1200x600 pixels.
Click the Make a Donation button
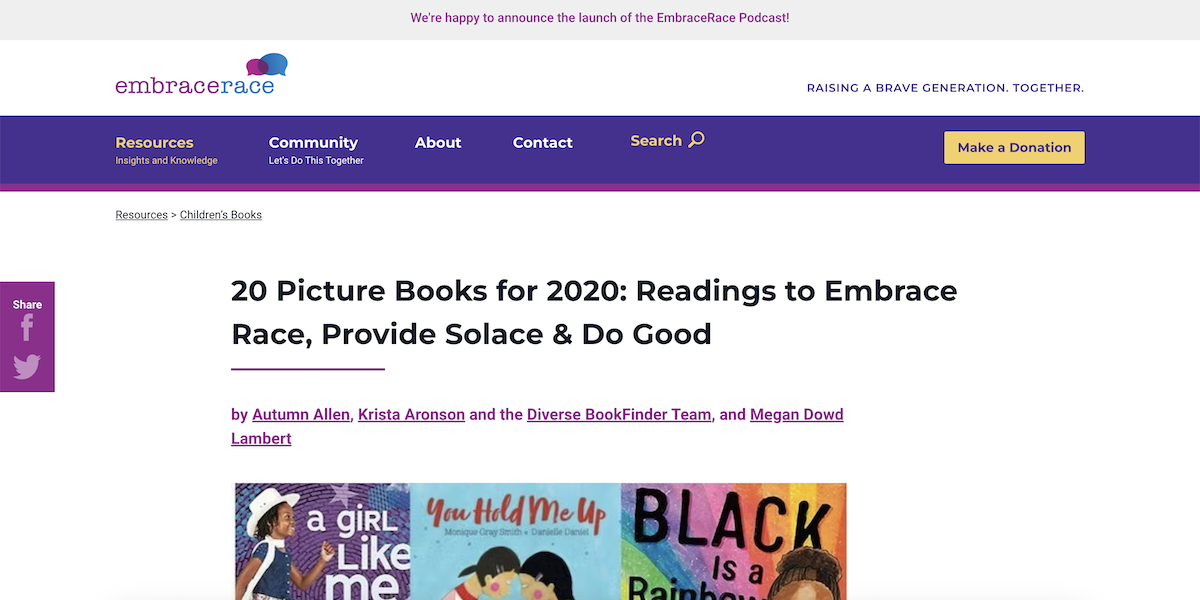pyautogui.click(x=1014, y=148)
